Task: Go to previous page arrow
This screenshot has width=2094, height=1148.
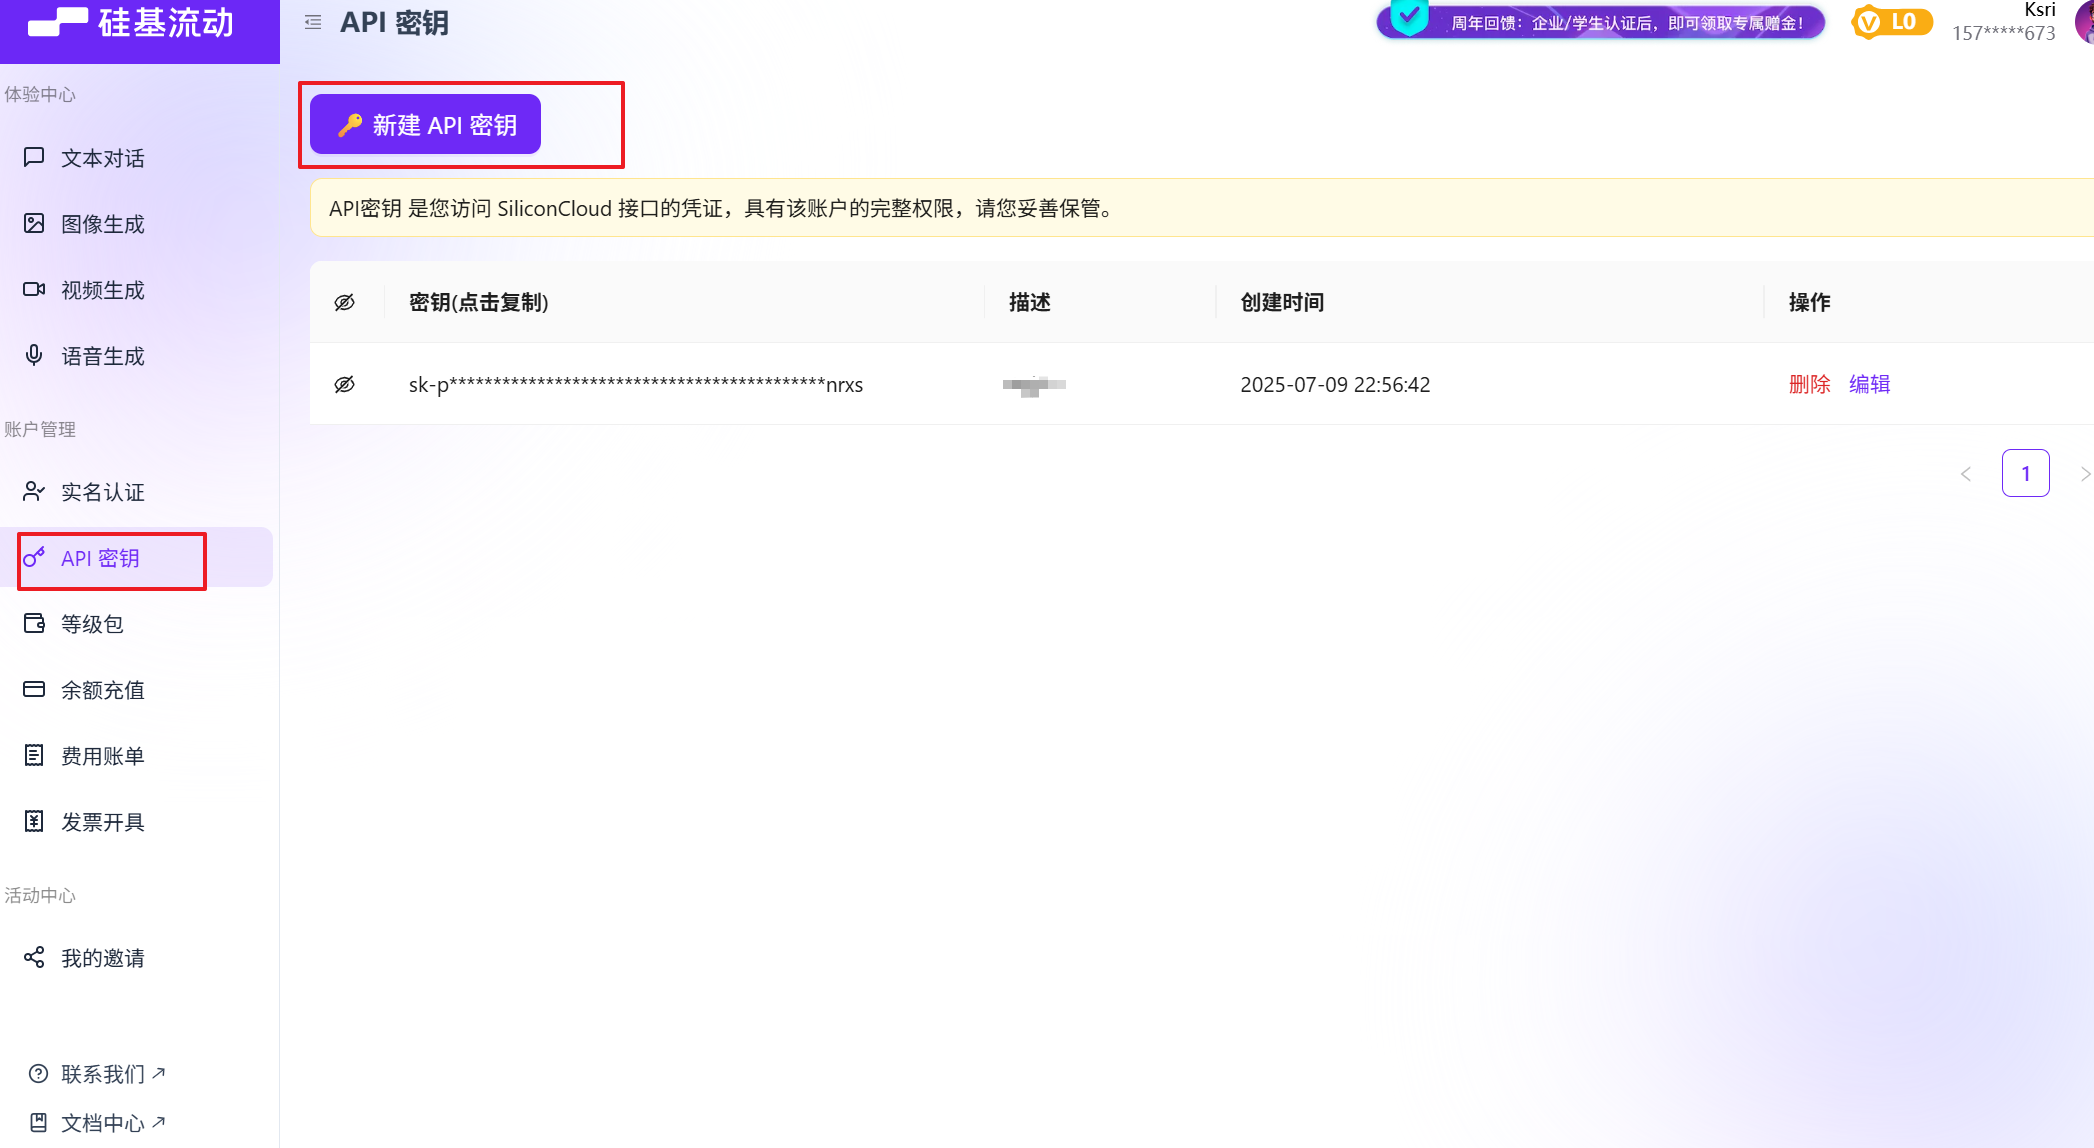Action: tap(1966, 473)
